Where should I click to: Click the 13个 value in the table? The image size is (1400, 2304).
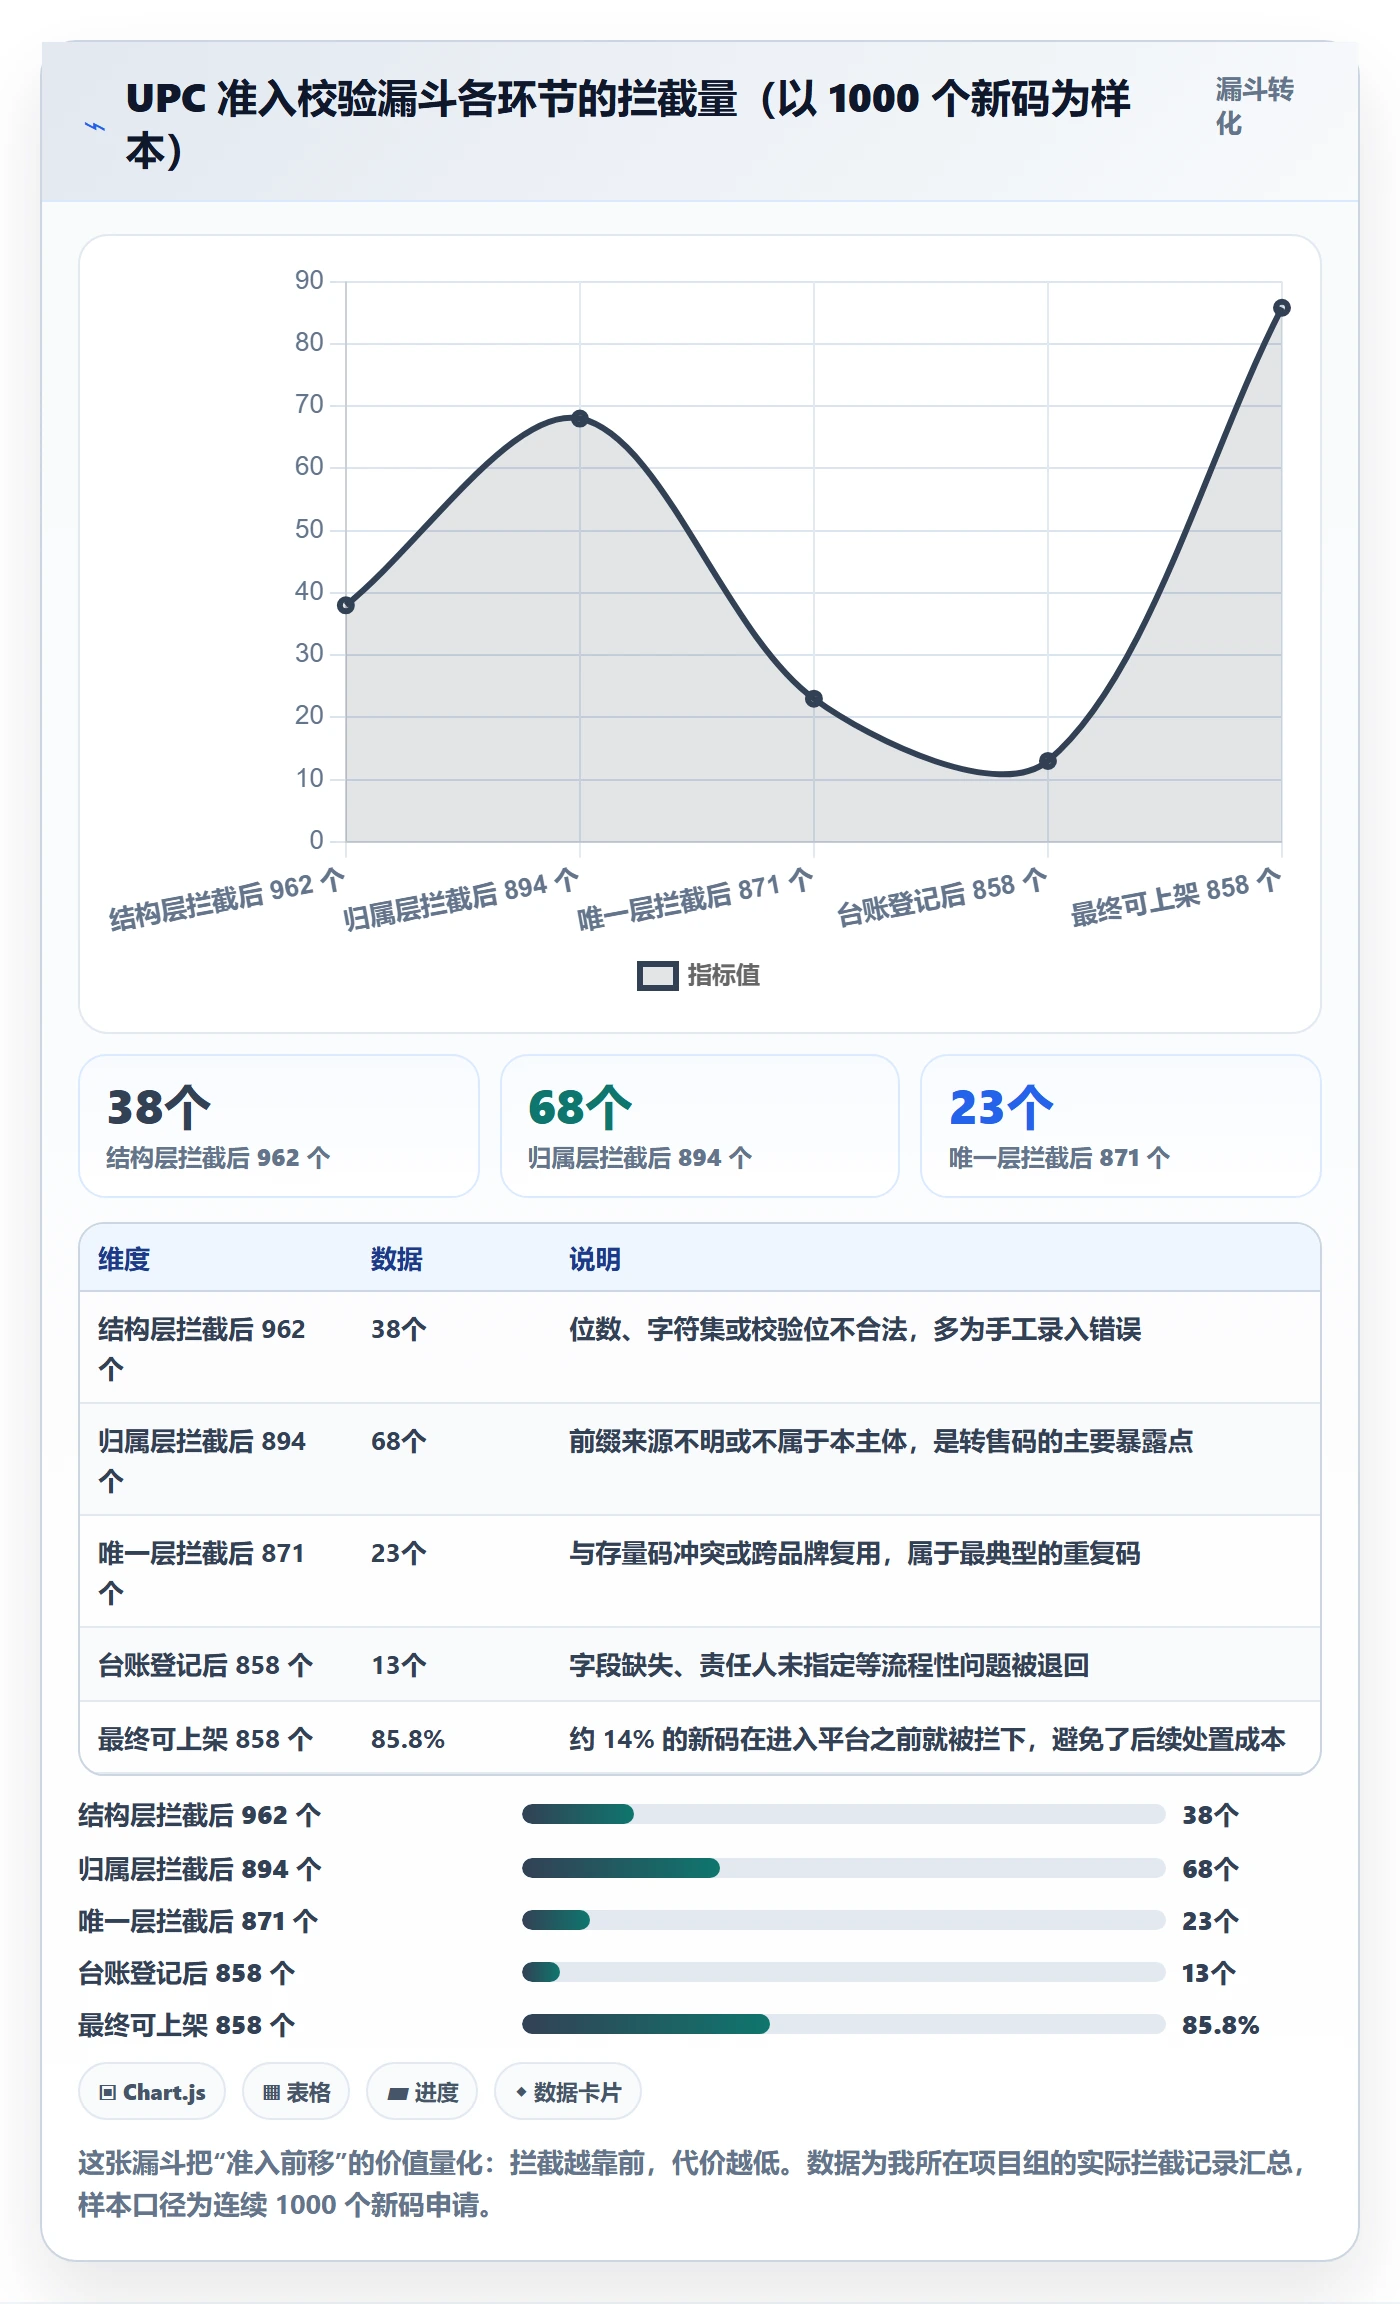(x=399, y=1665)
